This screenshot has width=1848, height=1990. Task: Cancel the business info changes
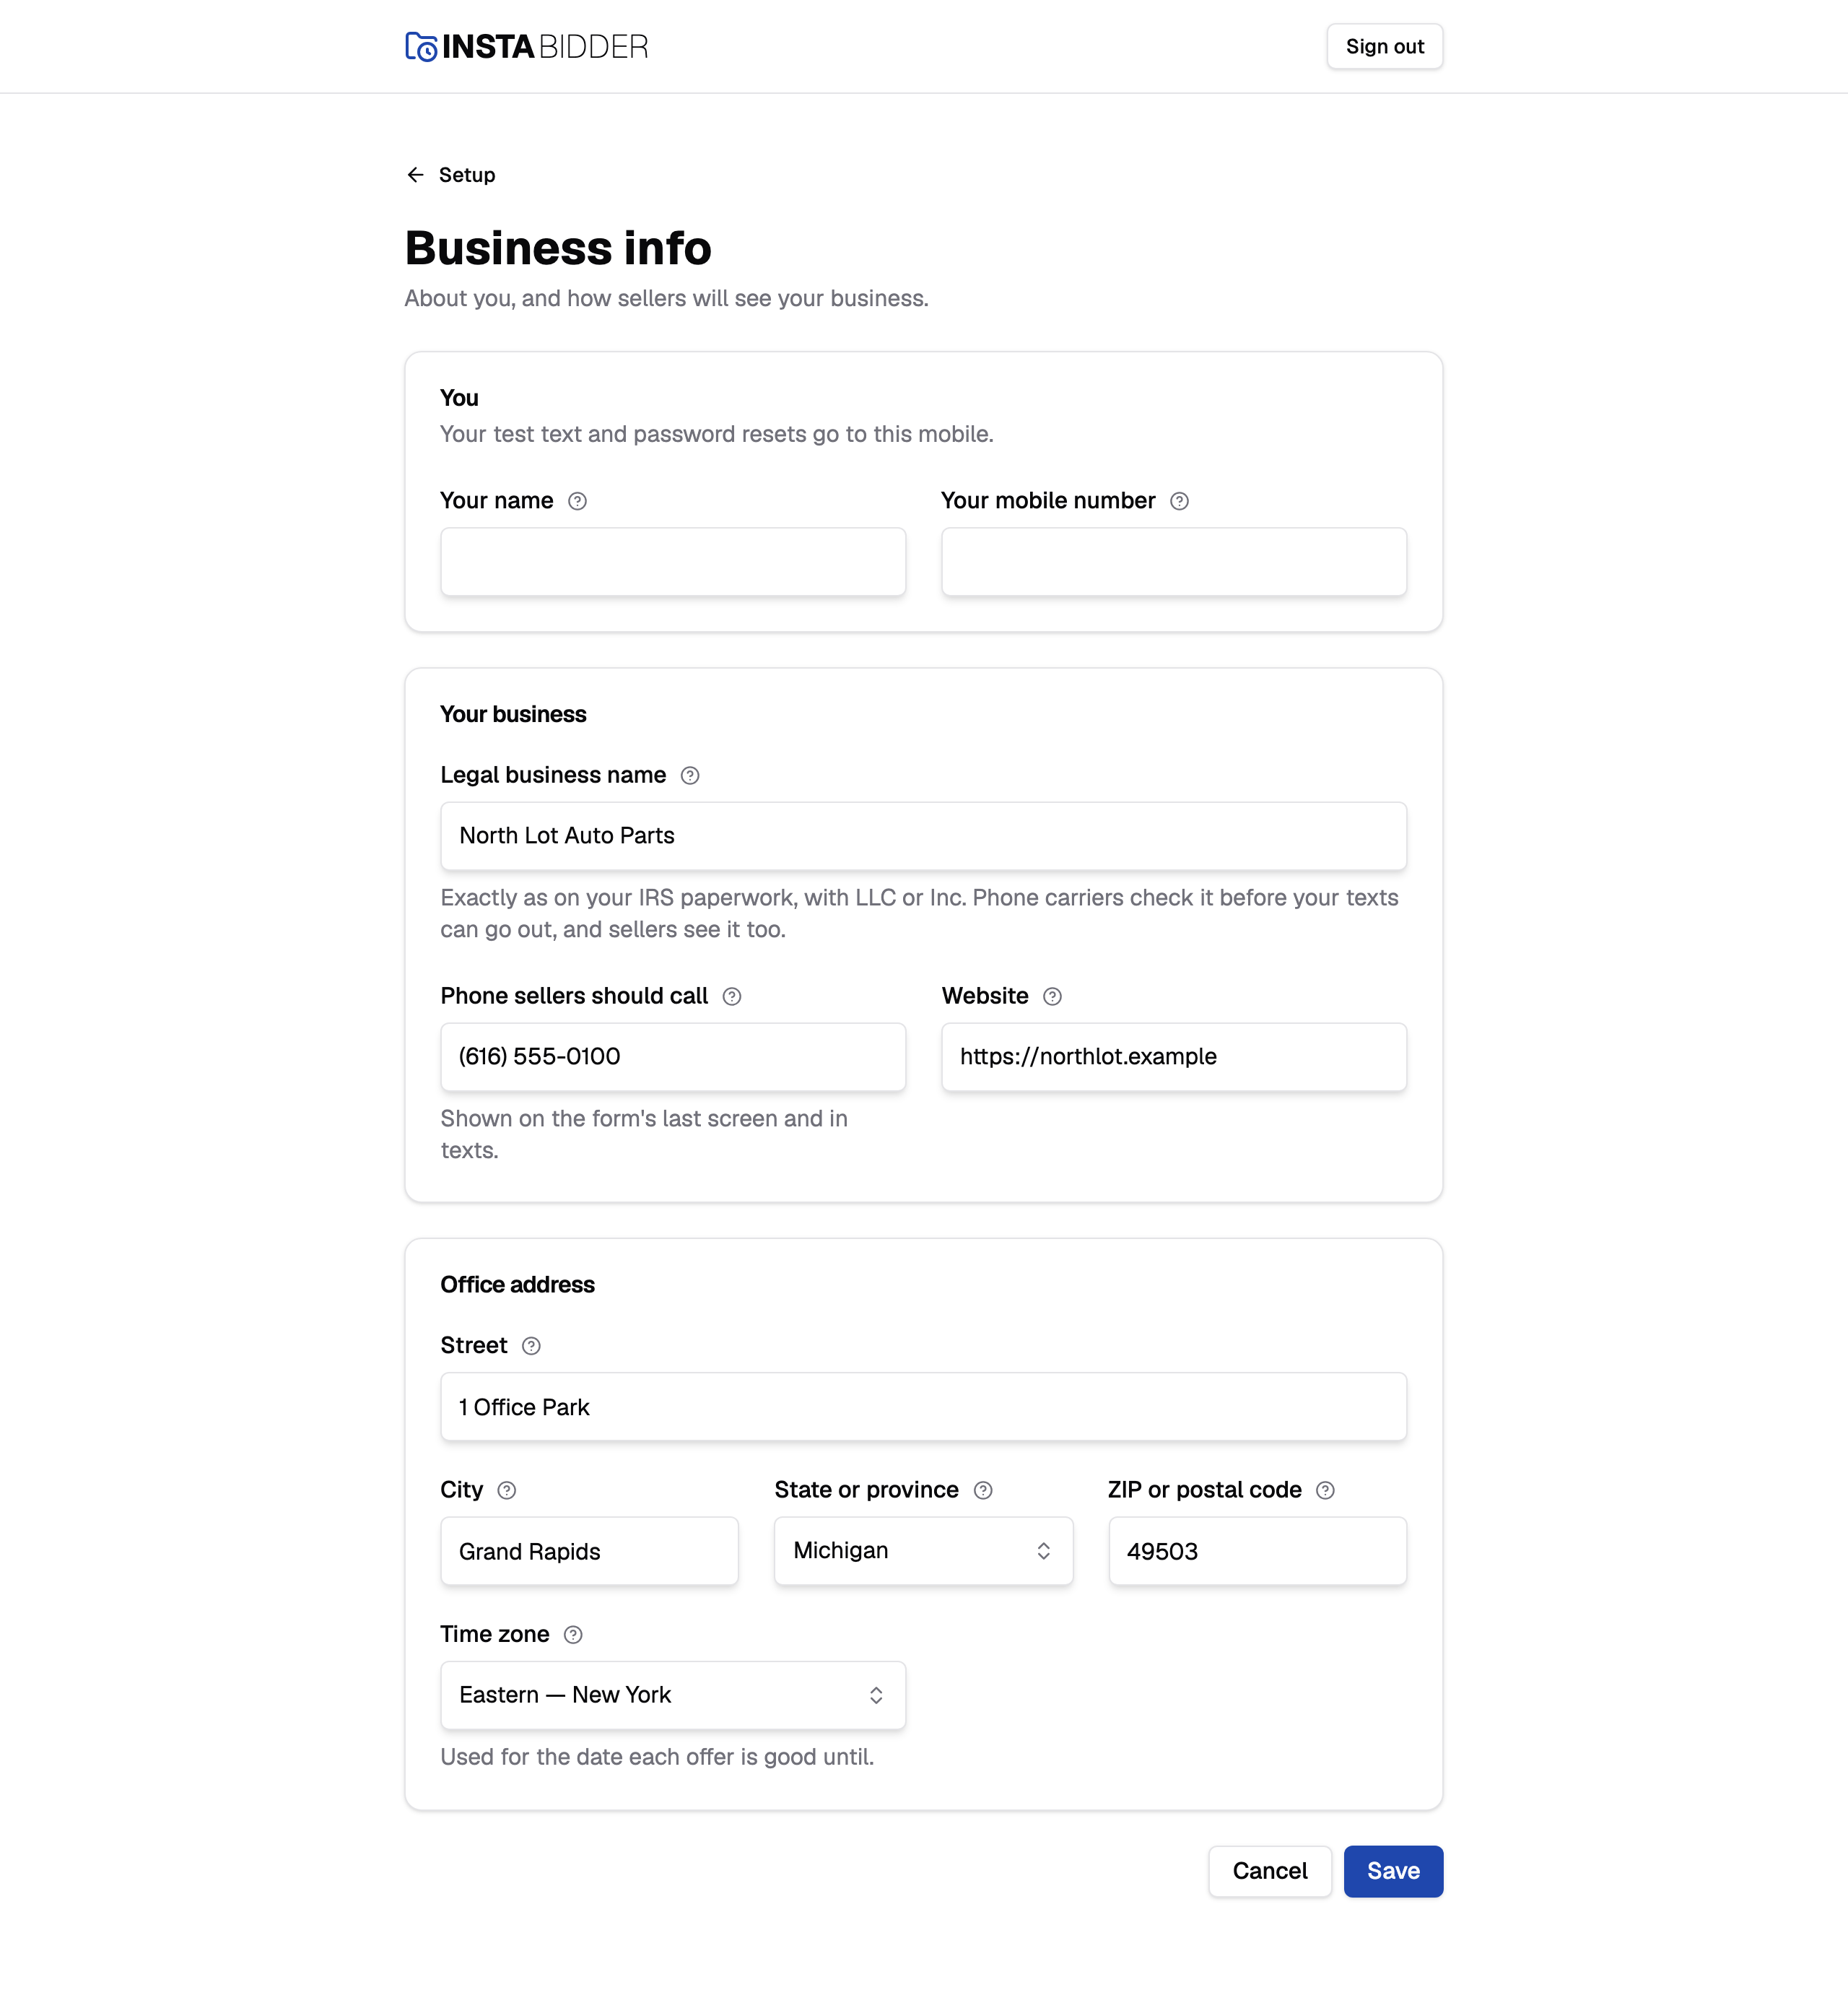1270,1871
